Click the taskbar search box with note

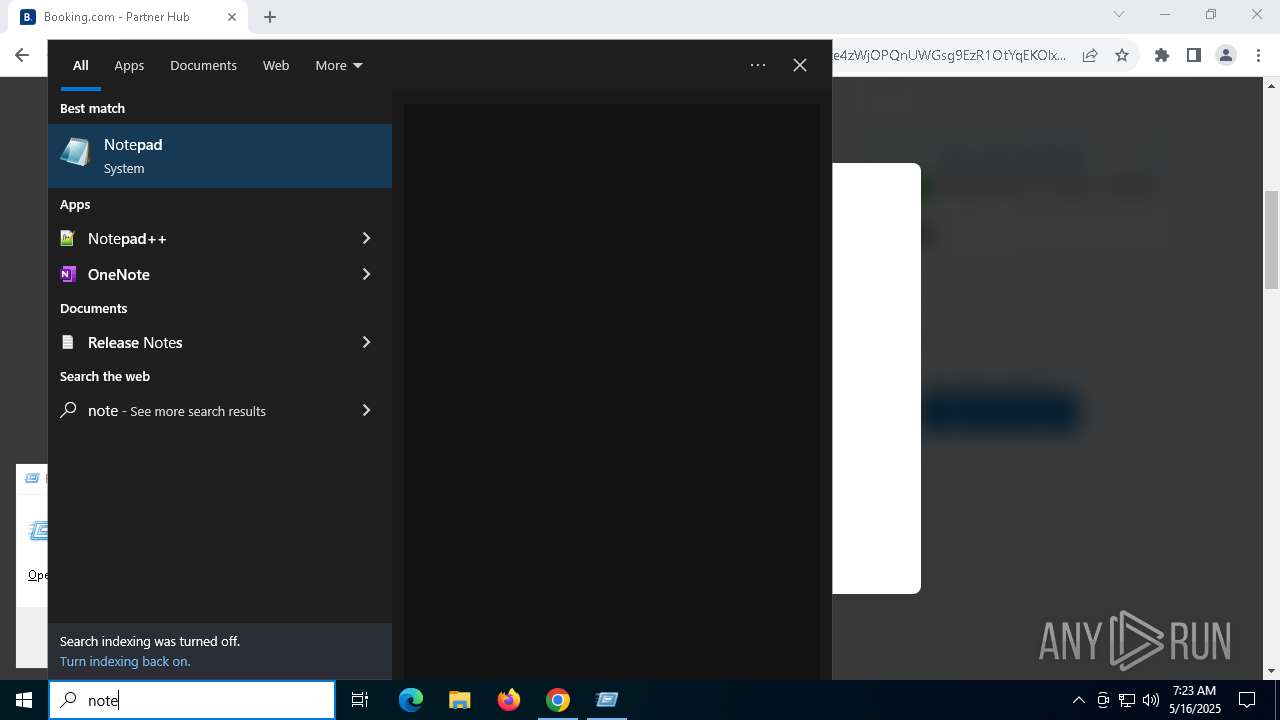coord(192,700)
